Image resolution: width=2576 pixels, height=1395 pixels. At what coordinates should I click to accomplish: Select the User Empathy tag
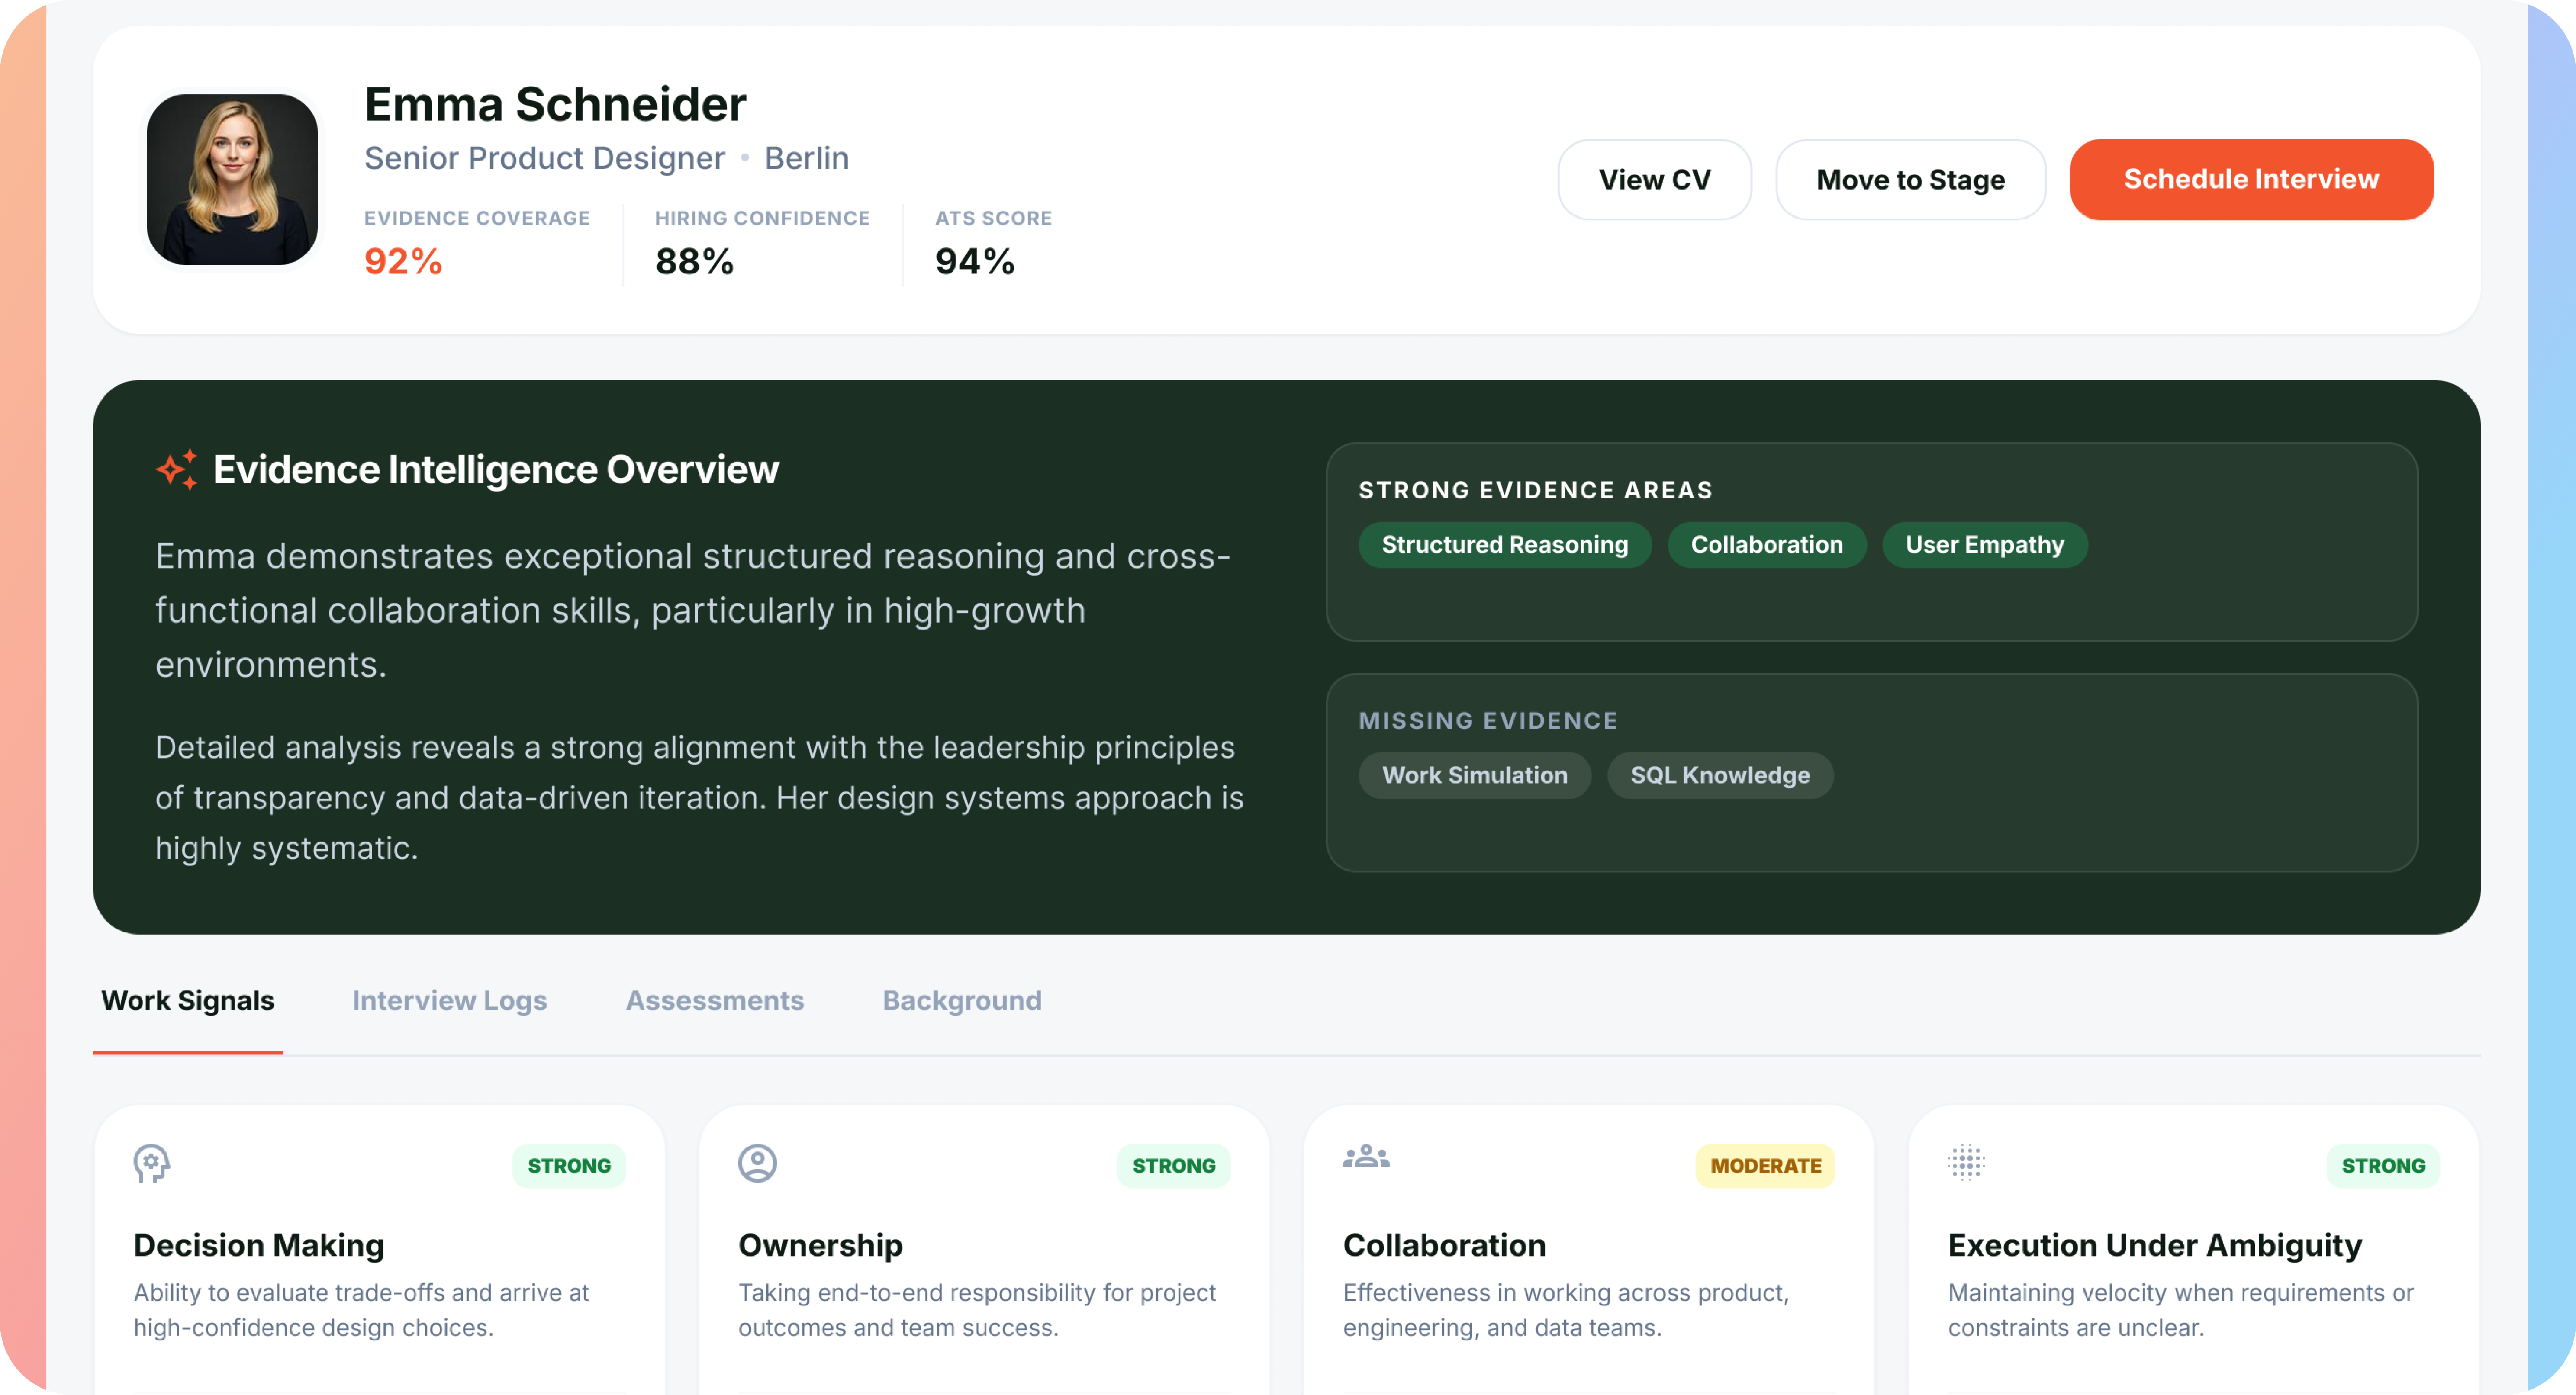[x=1984, y=545]
